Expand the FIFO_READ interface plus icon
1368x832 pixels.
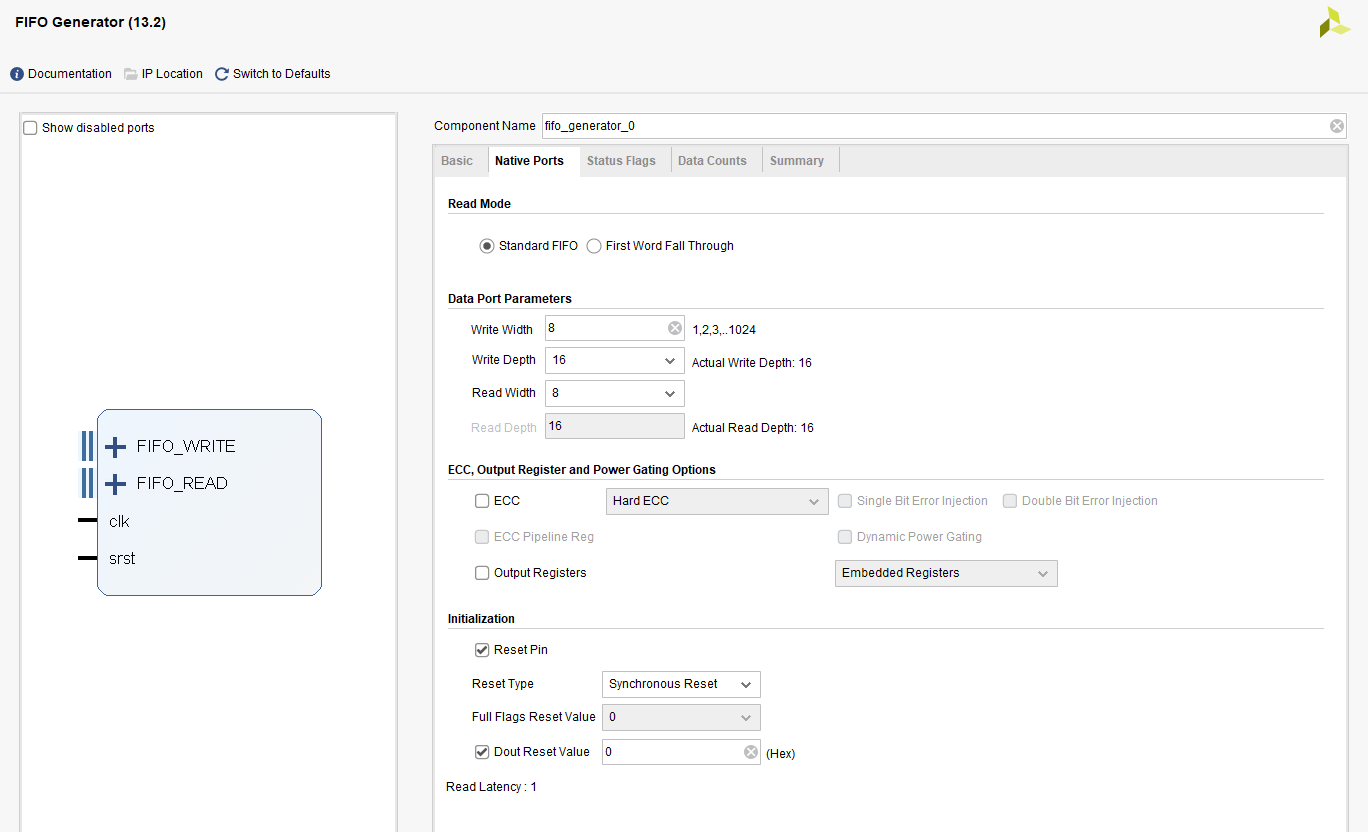pyautogui.click(x=116, y=484)
